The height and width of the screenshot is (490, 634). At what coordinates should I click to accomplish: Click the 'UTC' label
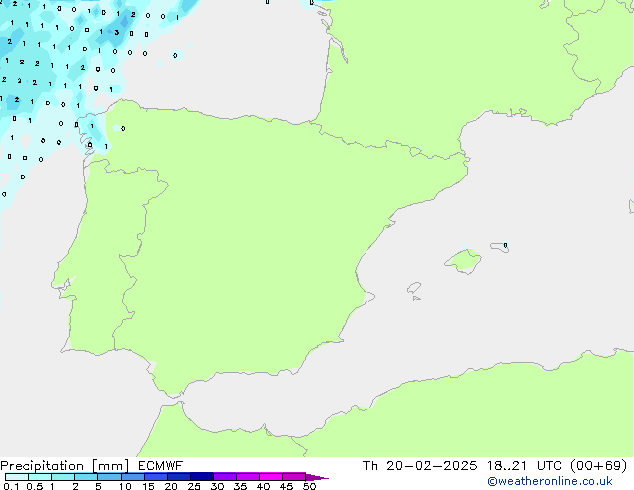tap(549, 466)
